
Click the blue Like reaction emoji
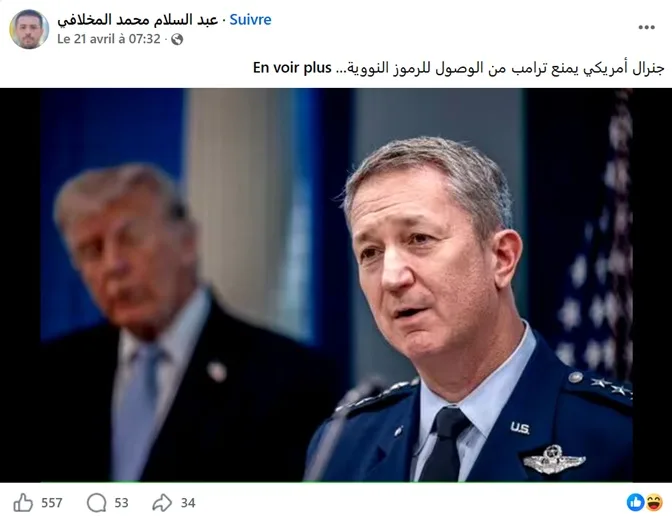(x=636, y=502)
